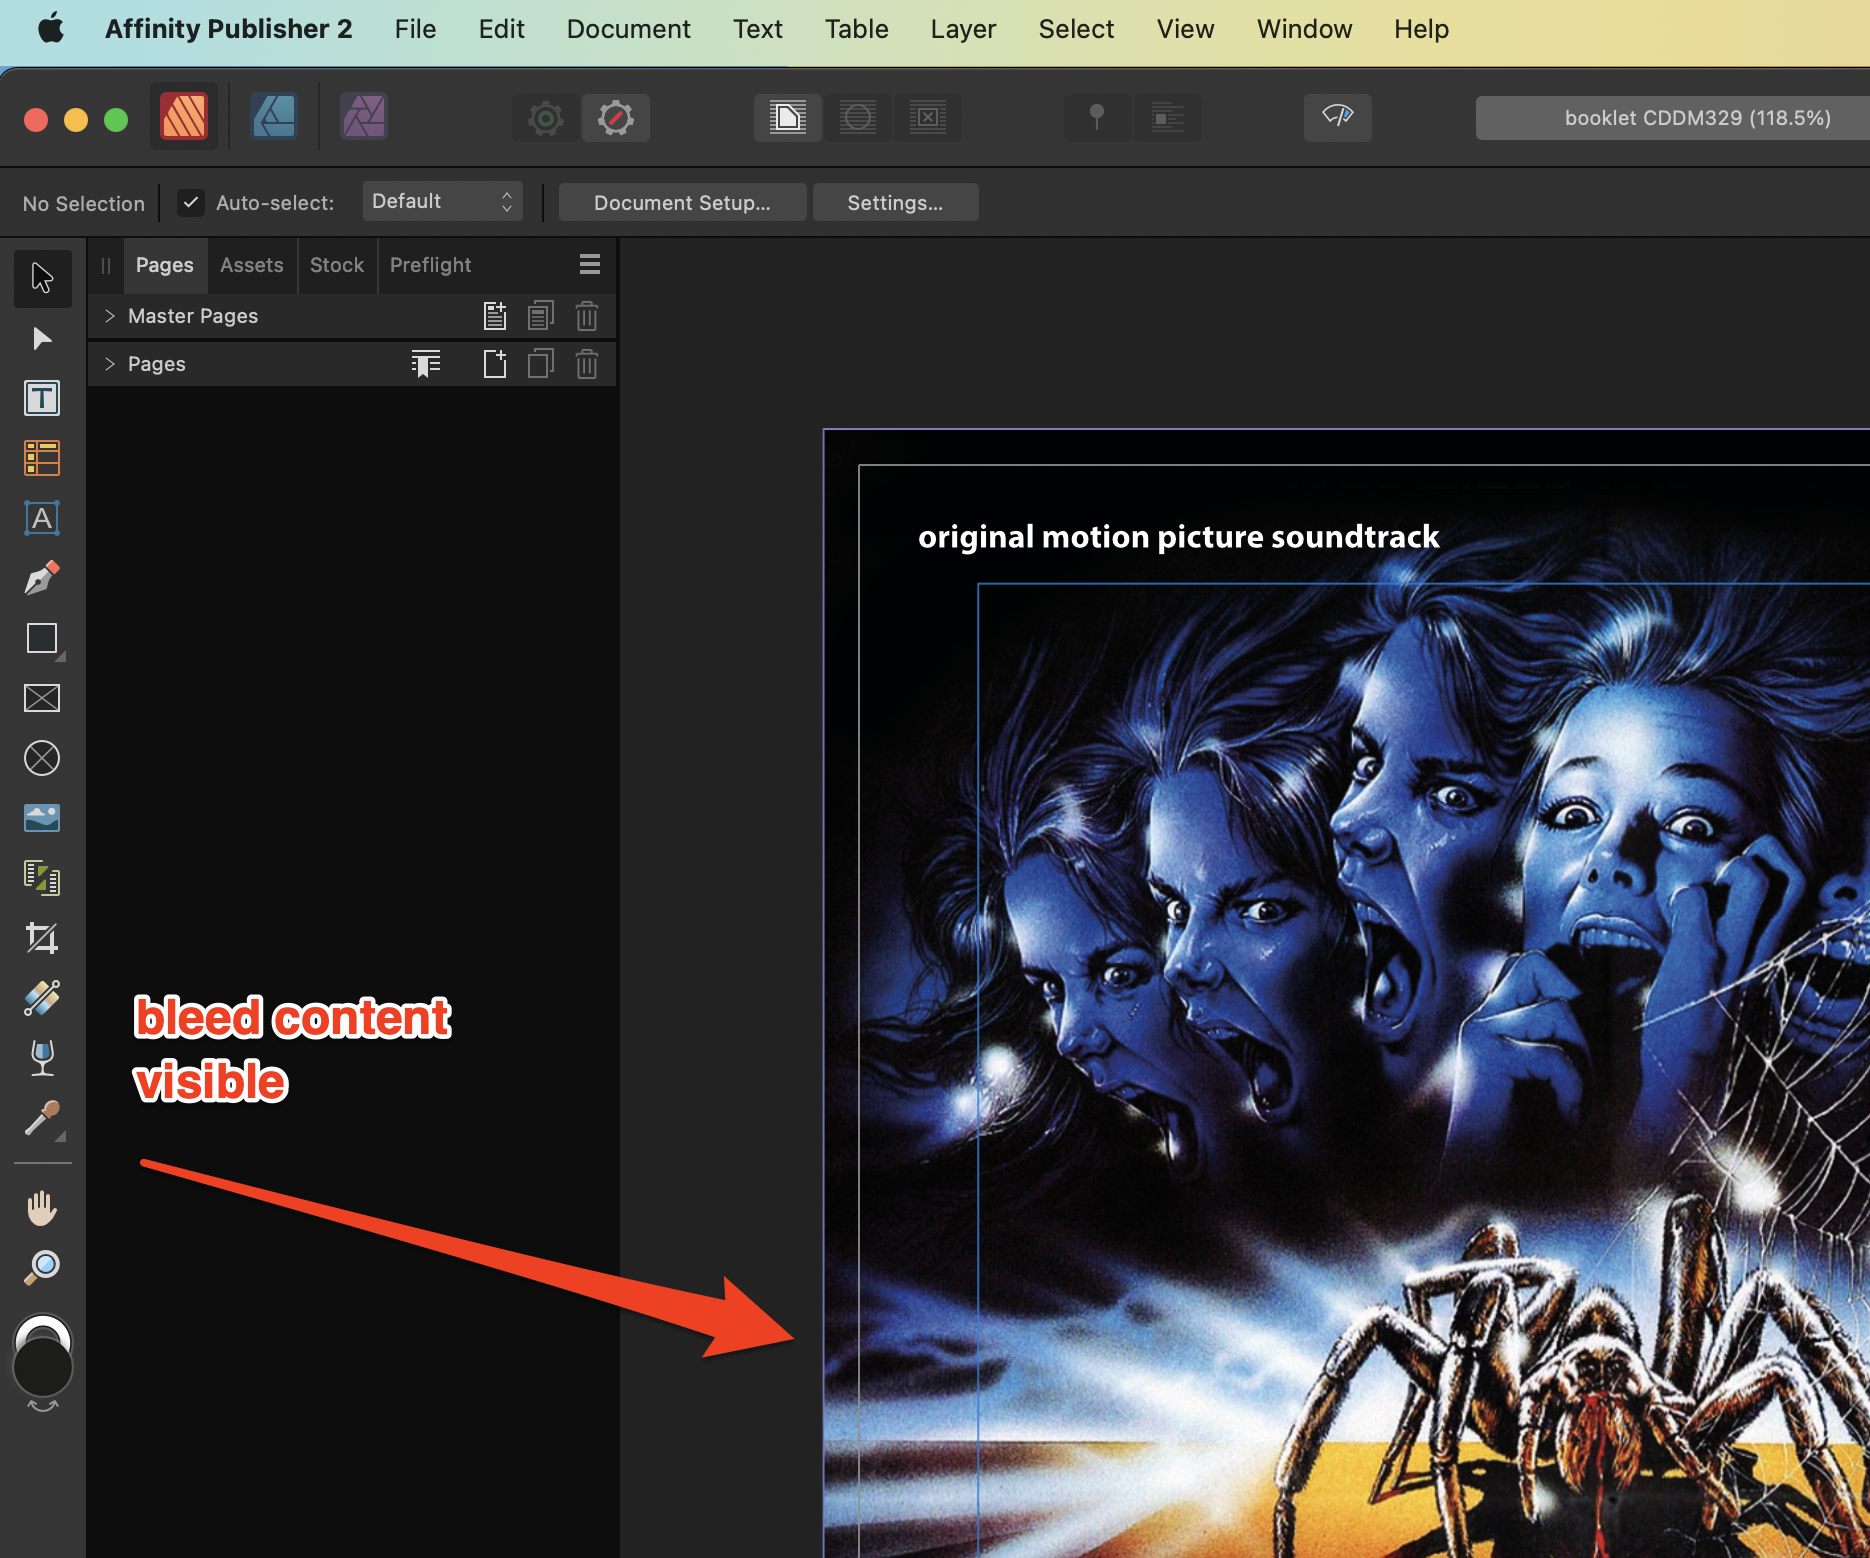This screenshot has height=1558, width=1870.
Task: Select the Transparency tool
Action: (42, 1058)
